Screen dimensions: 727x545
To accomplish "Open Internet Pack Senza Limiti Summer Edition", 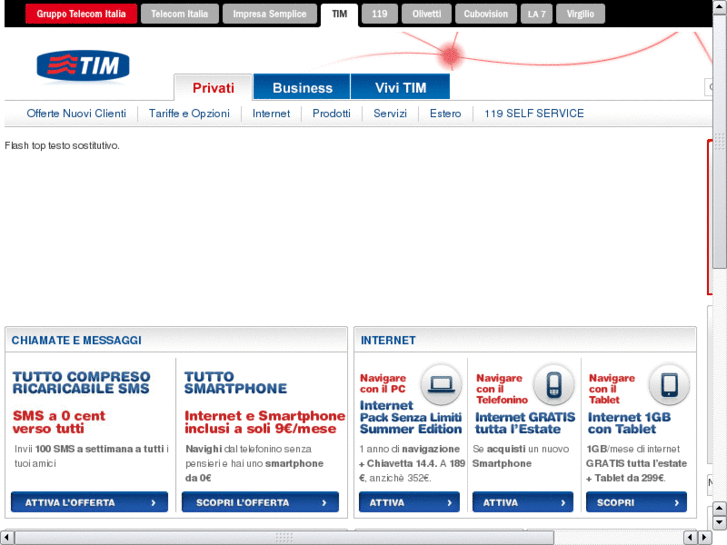I will (x=411, y=417).
